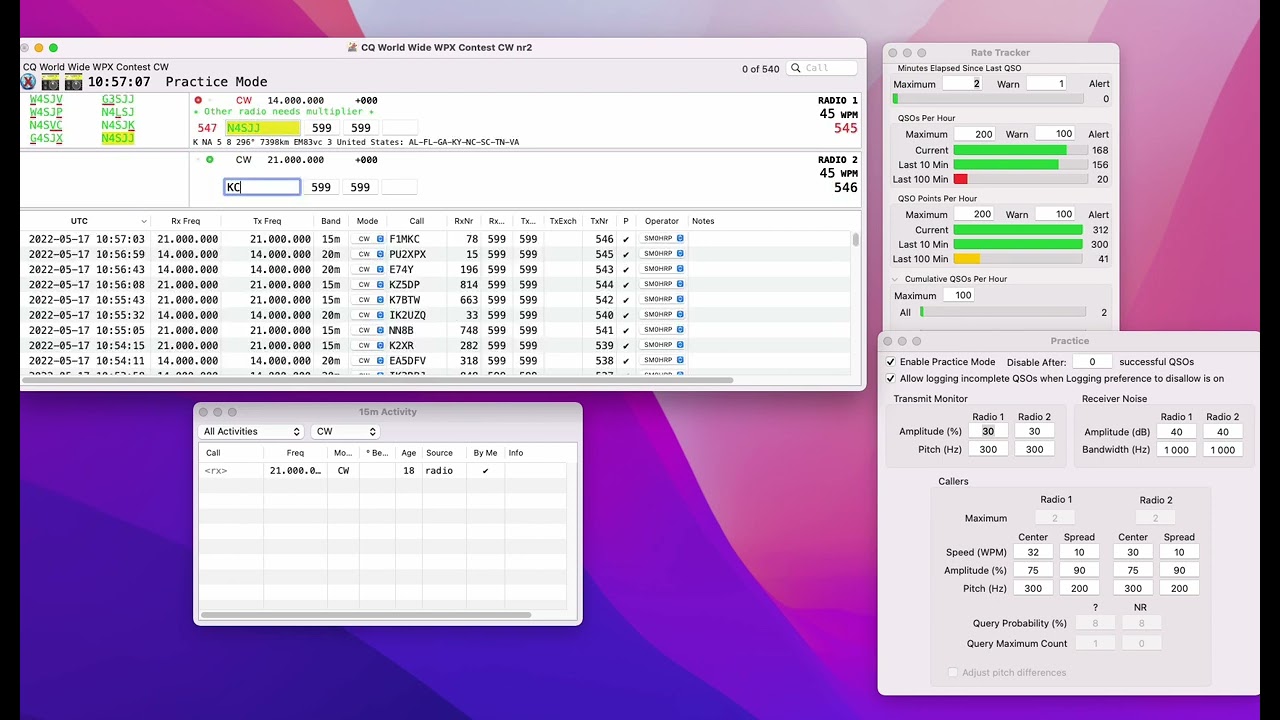Viewport: 1280px width, 720px height.
Task: Open the CW mode filter in 15m Activity
Action: pyautogui.click(x=345, y=432)
